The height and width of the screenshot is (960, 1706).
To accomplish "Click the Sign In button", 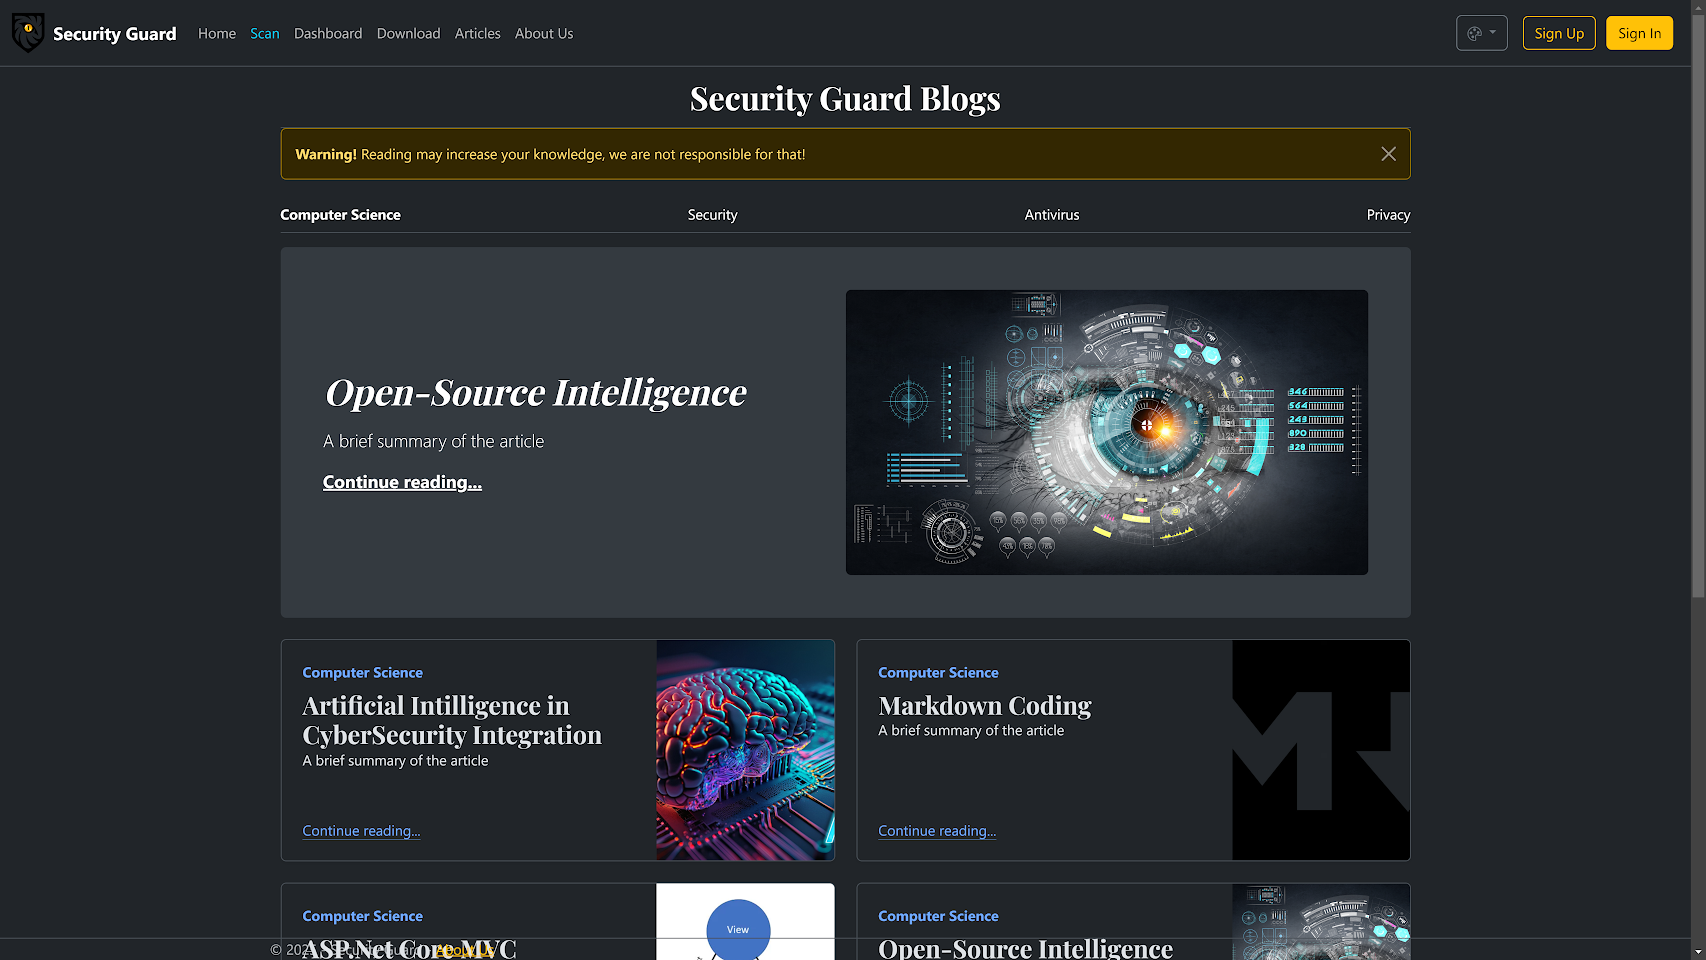I will pyautogui.click(x=1639, y=33).
